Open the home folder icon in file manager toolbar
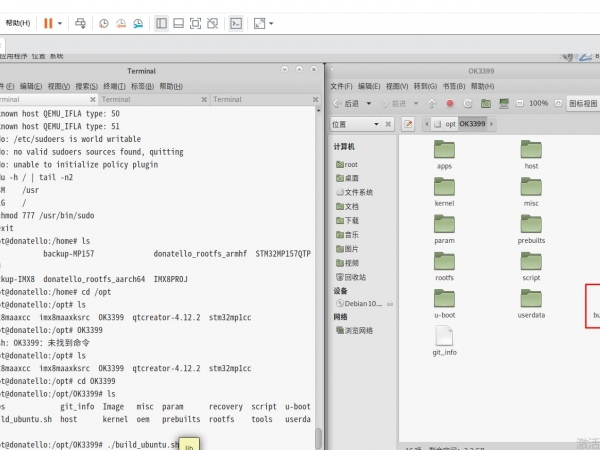 coord(484,103)
